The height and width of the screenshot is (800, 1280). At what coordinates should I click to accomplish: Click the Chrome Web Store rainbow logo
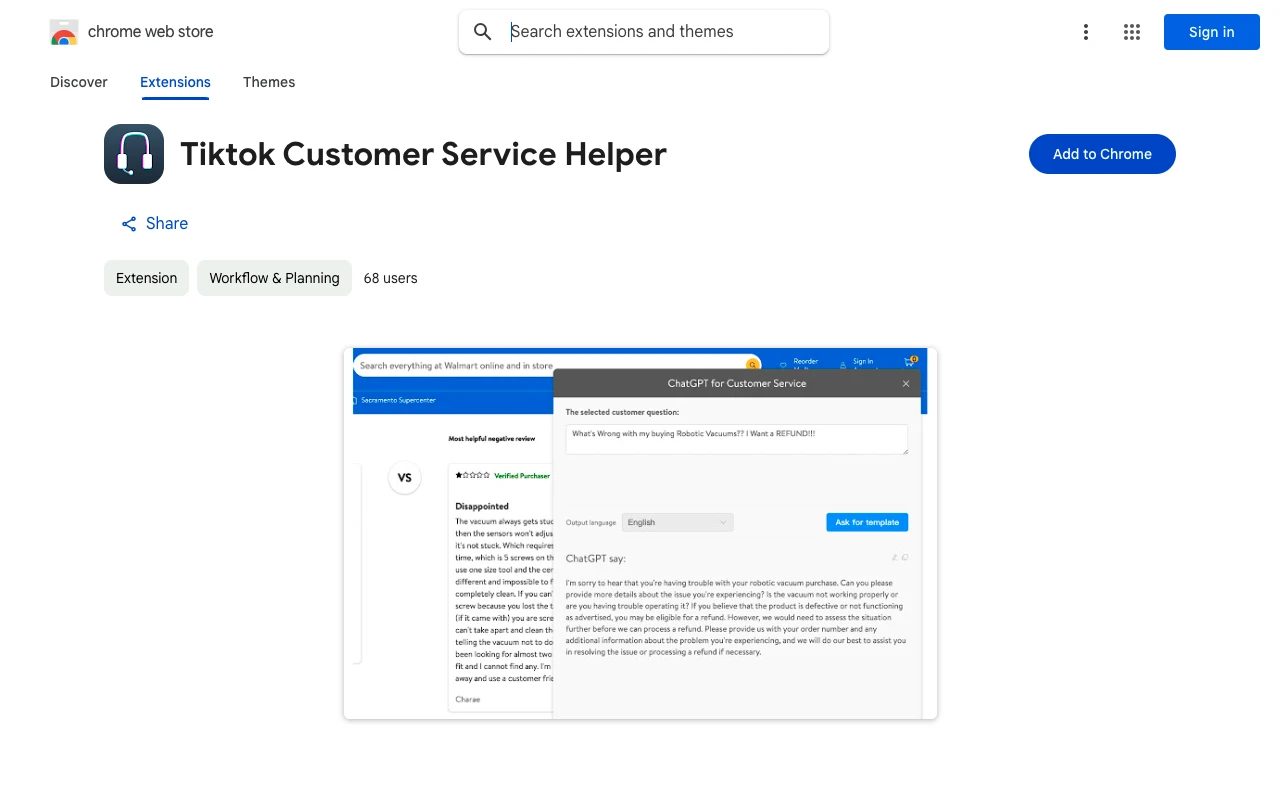point(64,32)
